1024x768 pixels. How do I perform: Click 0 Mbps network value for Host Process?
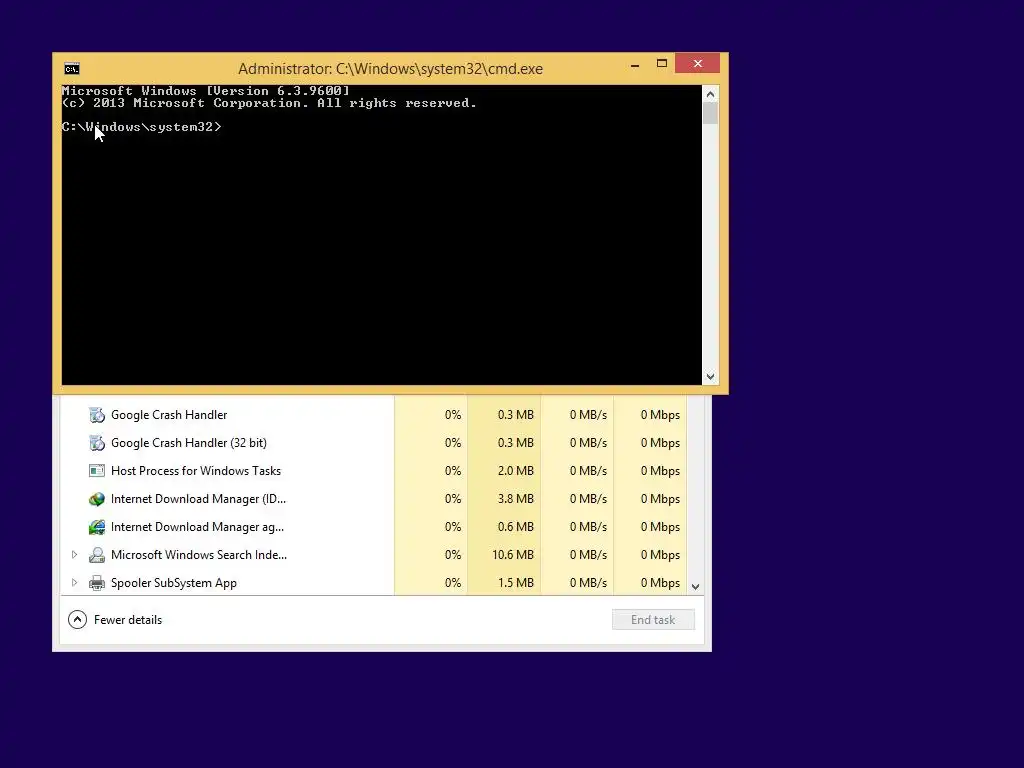(660, 471)
